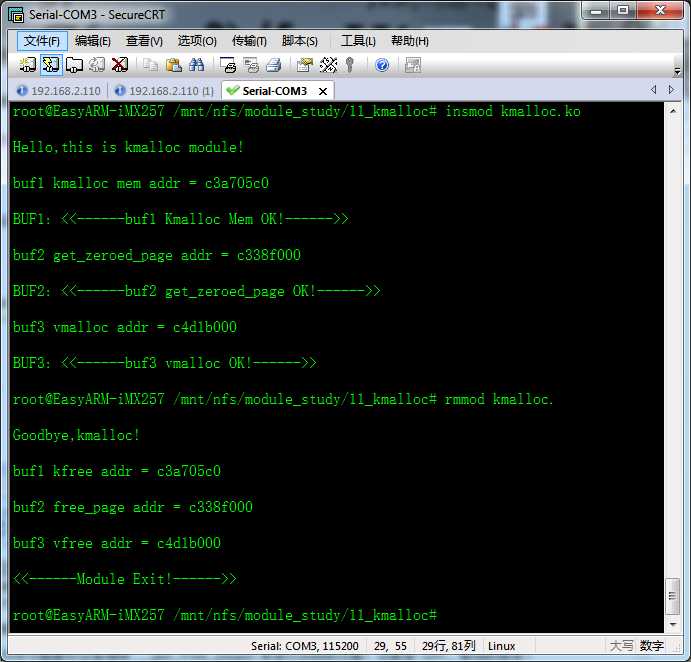This screenshot has width=691, height=662.
Task: Click the cursor position '29, 55' in status bar
Action: tap(390, 646)
